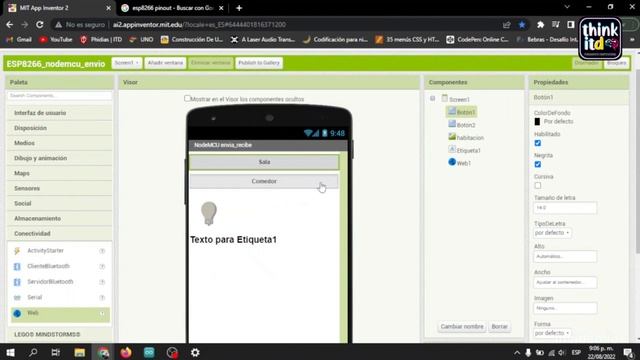Open TipoDeLetra dropdown

pyautogui.click(x=552, y=233)
